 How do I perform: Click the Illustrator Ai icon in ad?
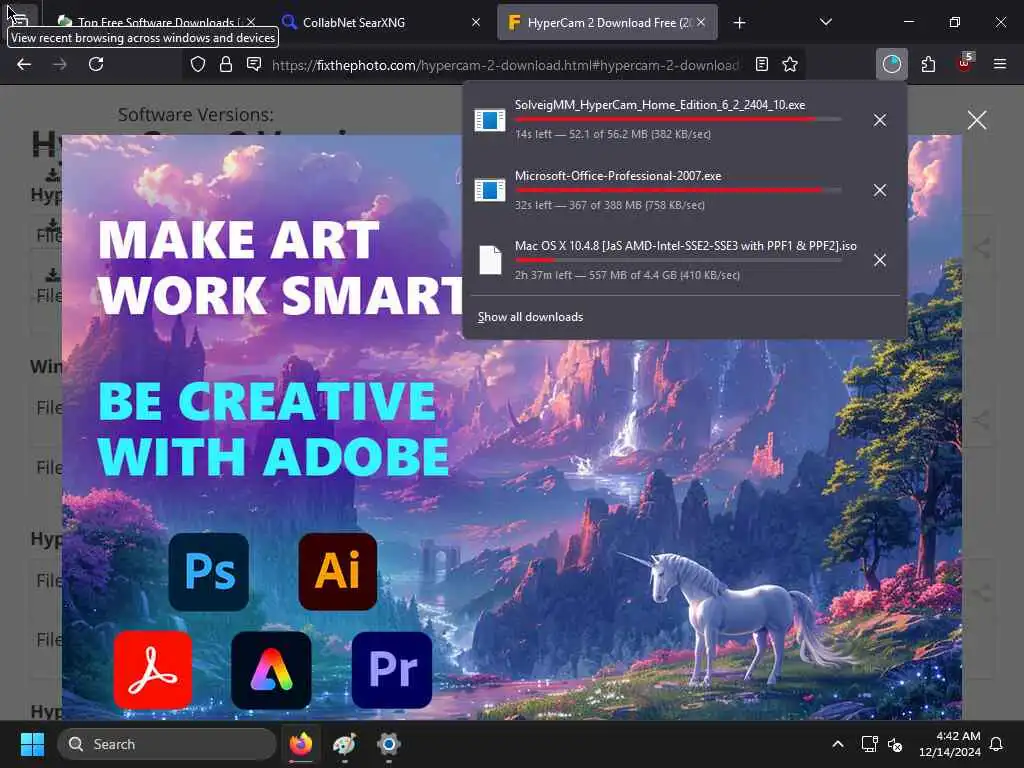[x=338, y=572]
